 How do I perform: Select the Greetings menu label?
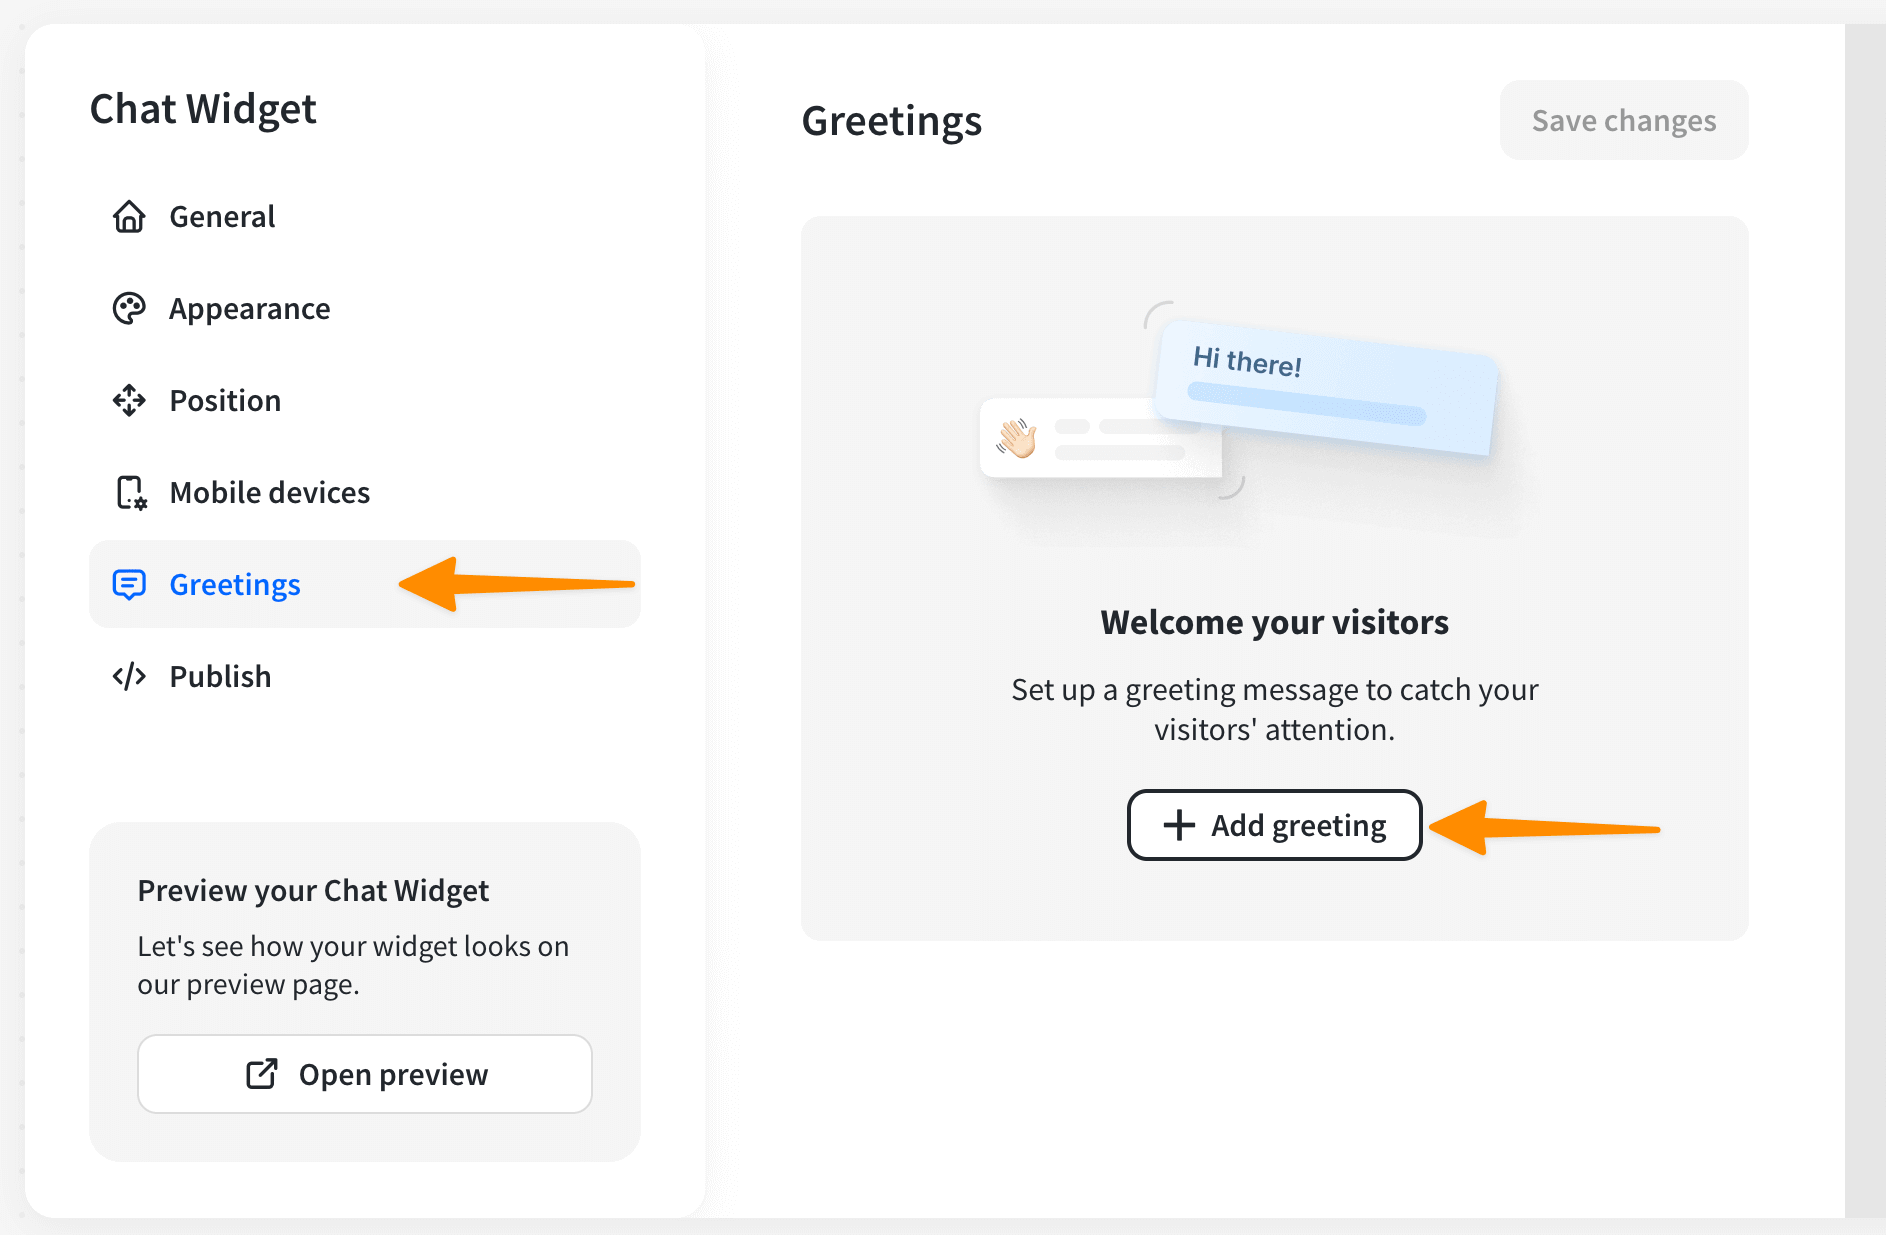(235, 584)
